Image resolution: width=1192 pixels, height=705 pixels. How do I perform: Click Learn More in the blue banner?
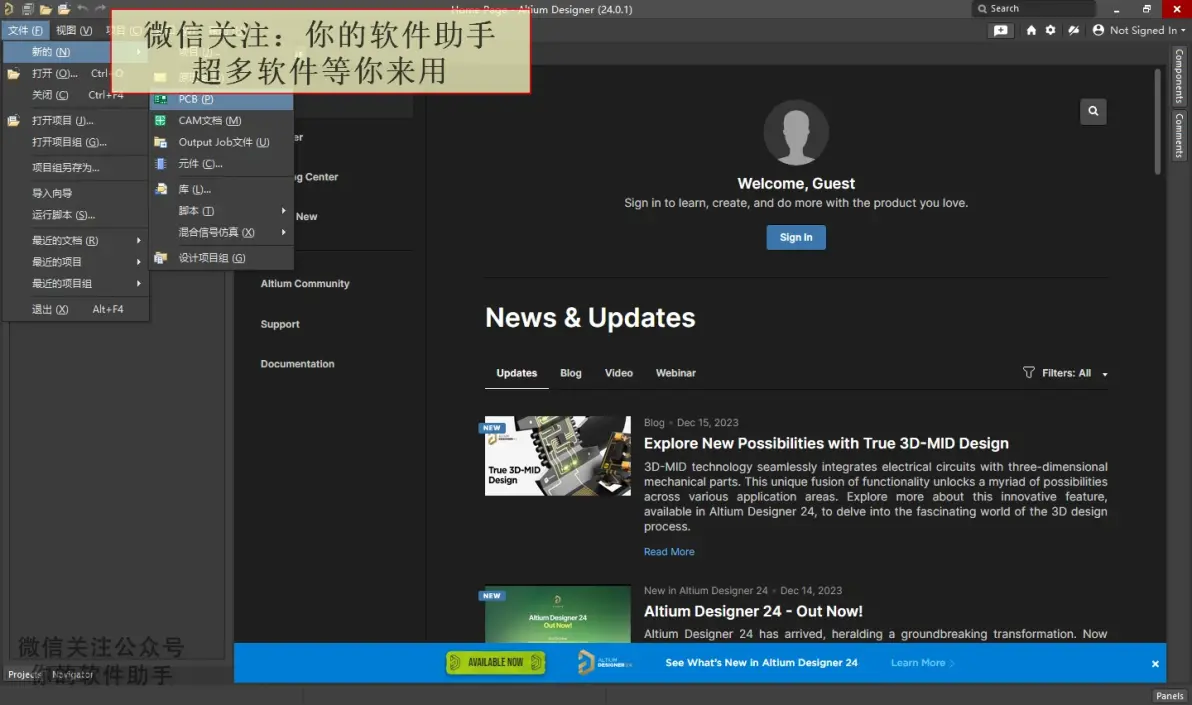click(x=922, y=662)
